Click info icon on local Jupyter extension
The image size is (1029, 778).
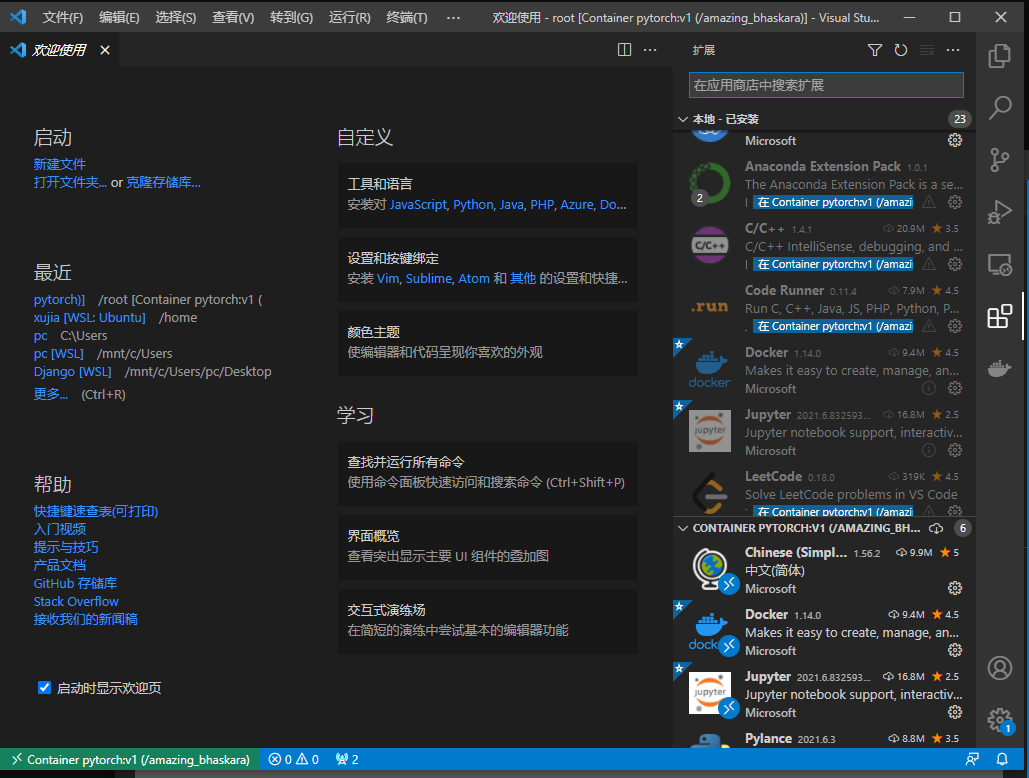929,450
